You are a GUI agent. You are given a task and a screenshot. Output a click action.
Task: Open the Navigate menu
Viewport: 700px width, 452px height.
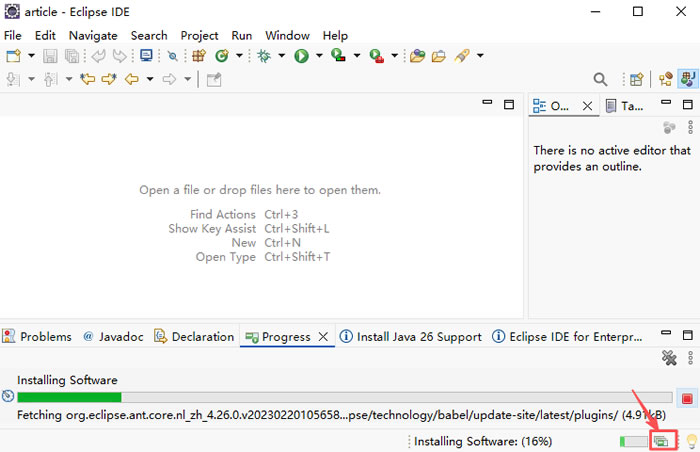tap(93, 35)
